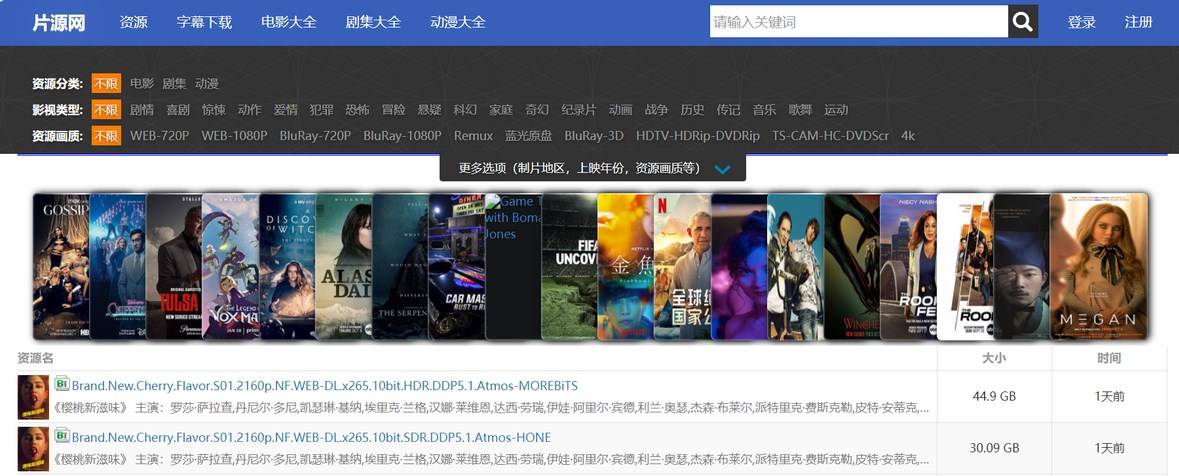This screenshot has height=476, width=1179.
Task: Filter category by 剧集
Action: pos(174,83)
